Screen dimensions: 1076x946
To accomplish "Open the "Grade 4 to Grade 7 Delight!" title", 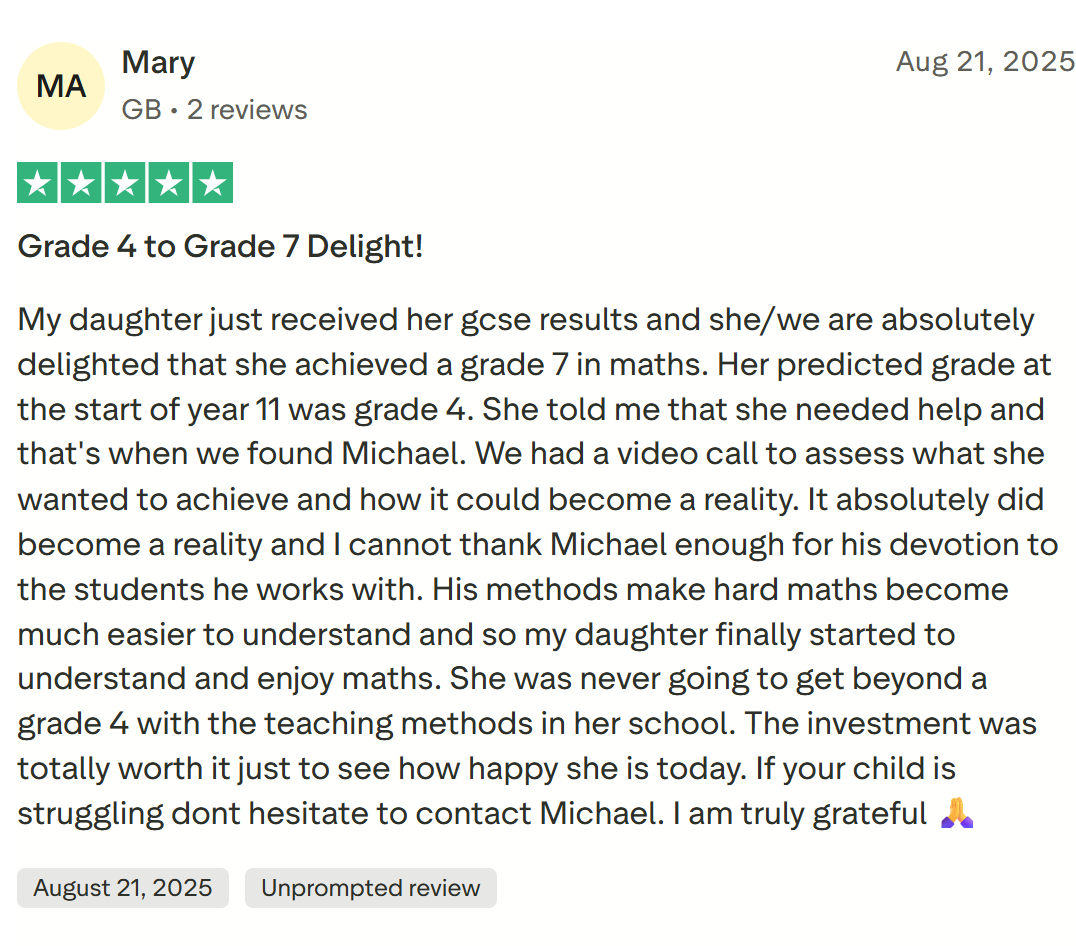I will point(221,246).
